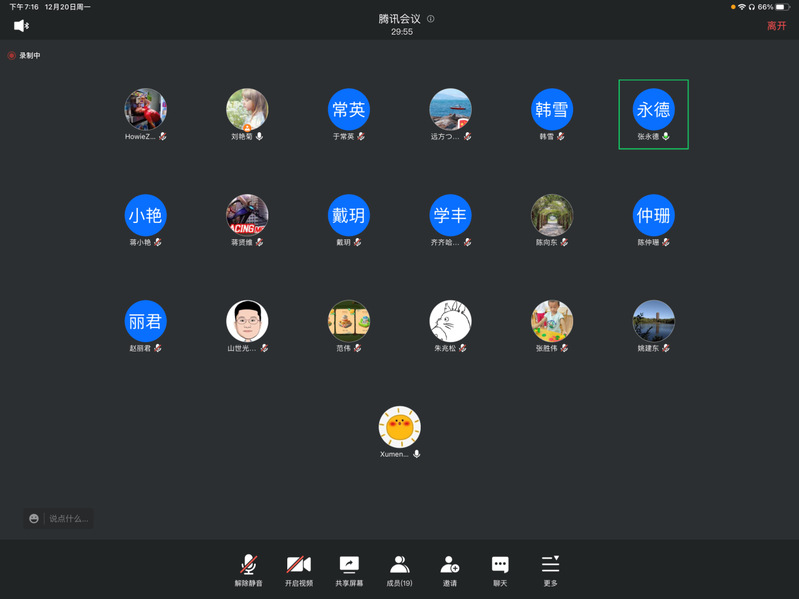This screenshot has width=799, height=599.
Task: Tap 朱兆松's Totoro sketch avatar
Action: pos(450,321)
